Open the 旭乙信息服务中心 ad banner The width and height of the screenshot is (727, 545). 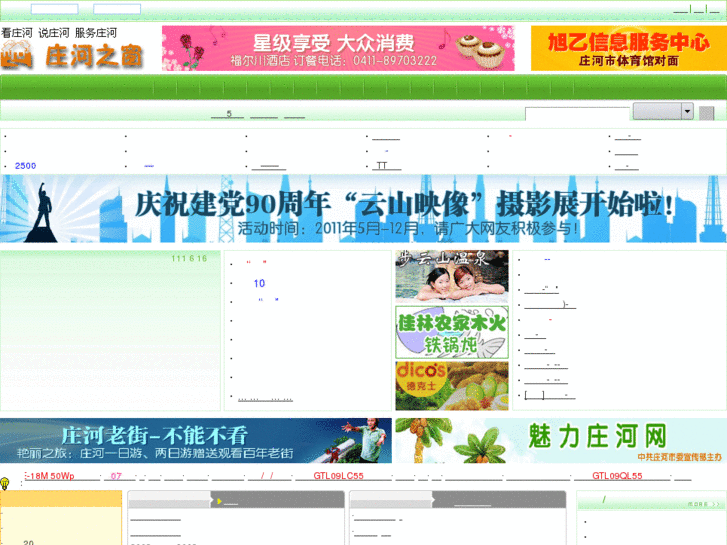click(629, 48)
